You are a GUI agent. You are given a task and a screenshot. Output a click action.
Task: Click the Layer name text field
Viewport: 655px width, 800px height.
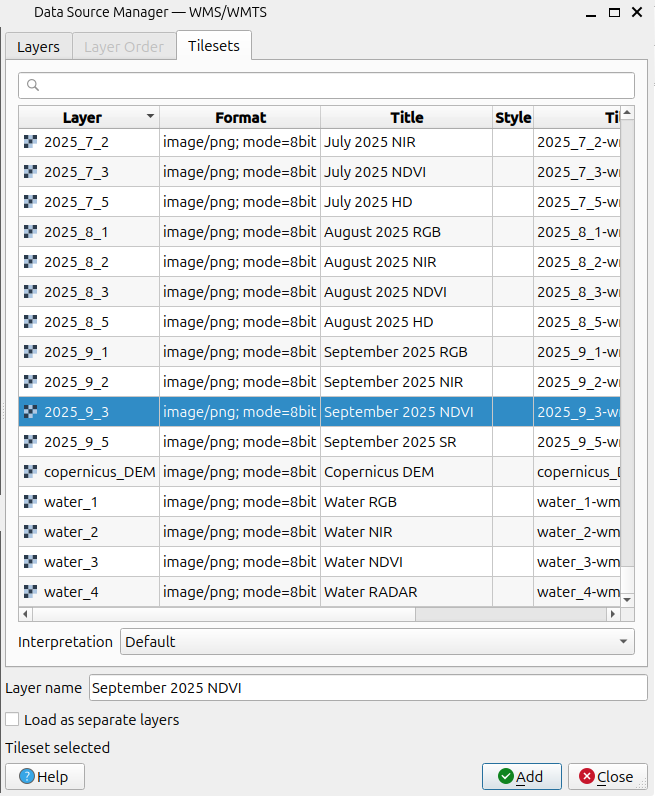(x=368, y=688)
